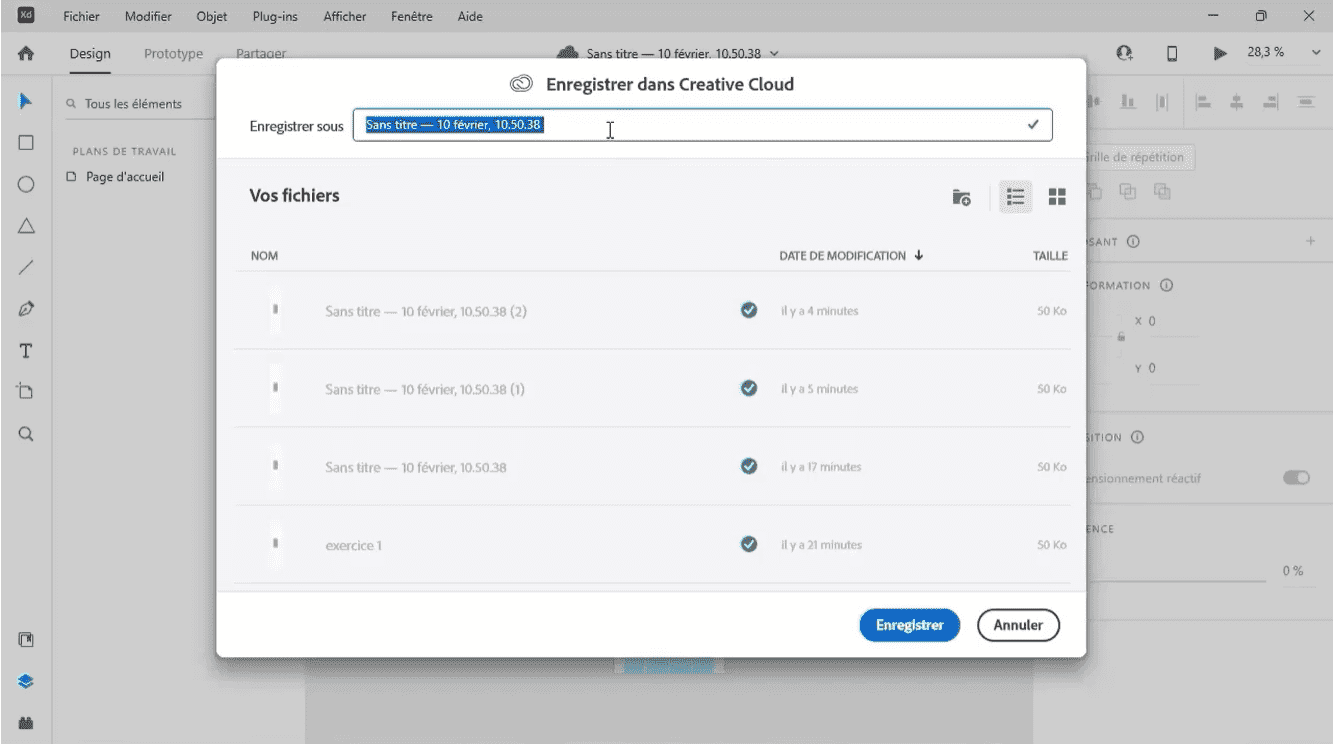This screenshot has width=1333, height=744.
Task: Open the Aide menu
Action: coord(470,16)
